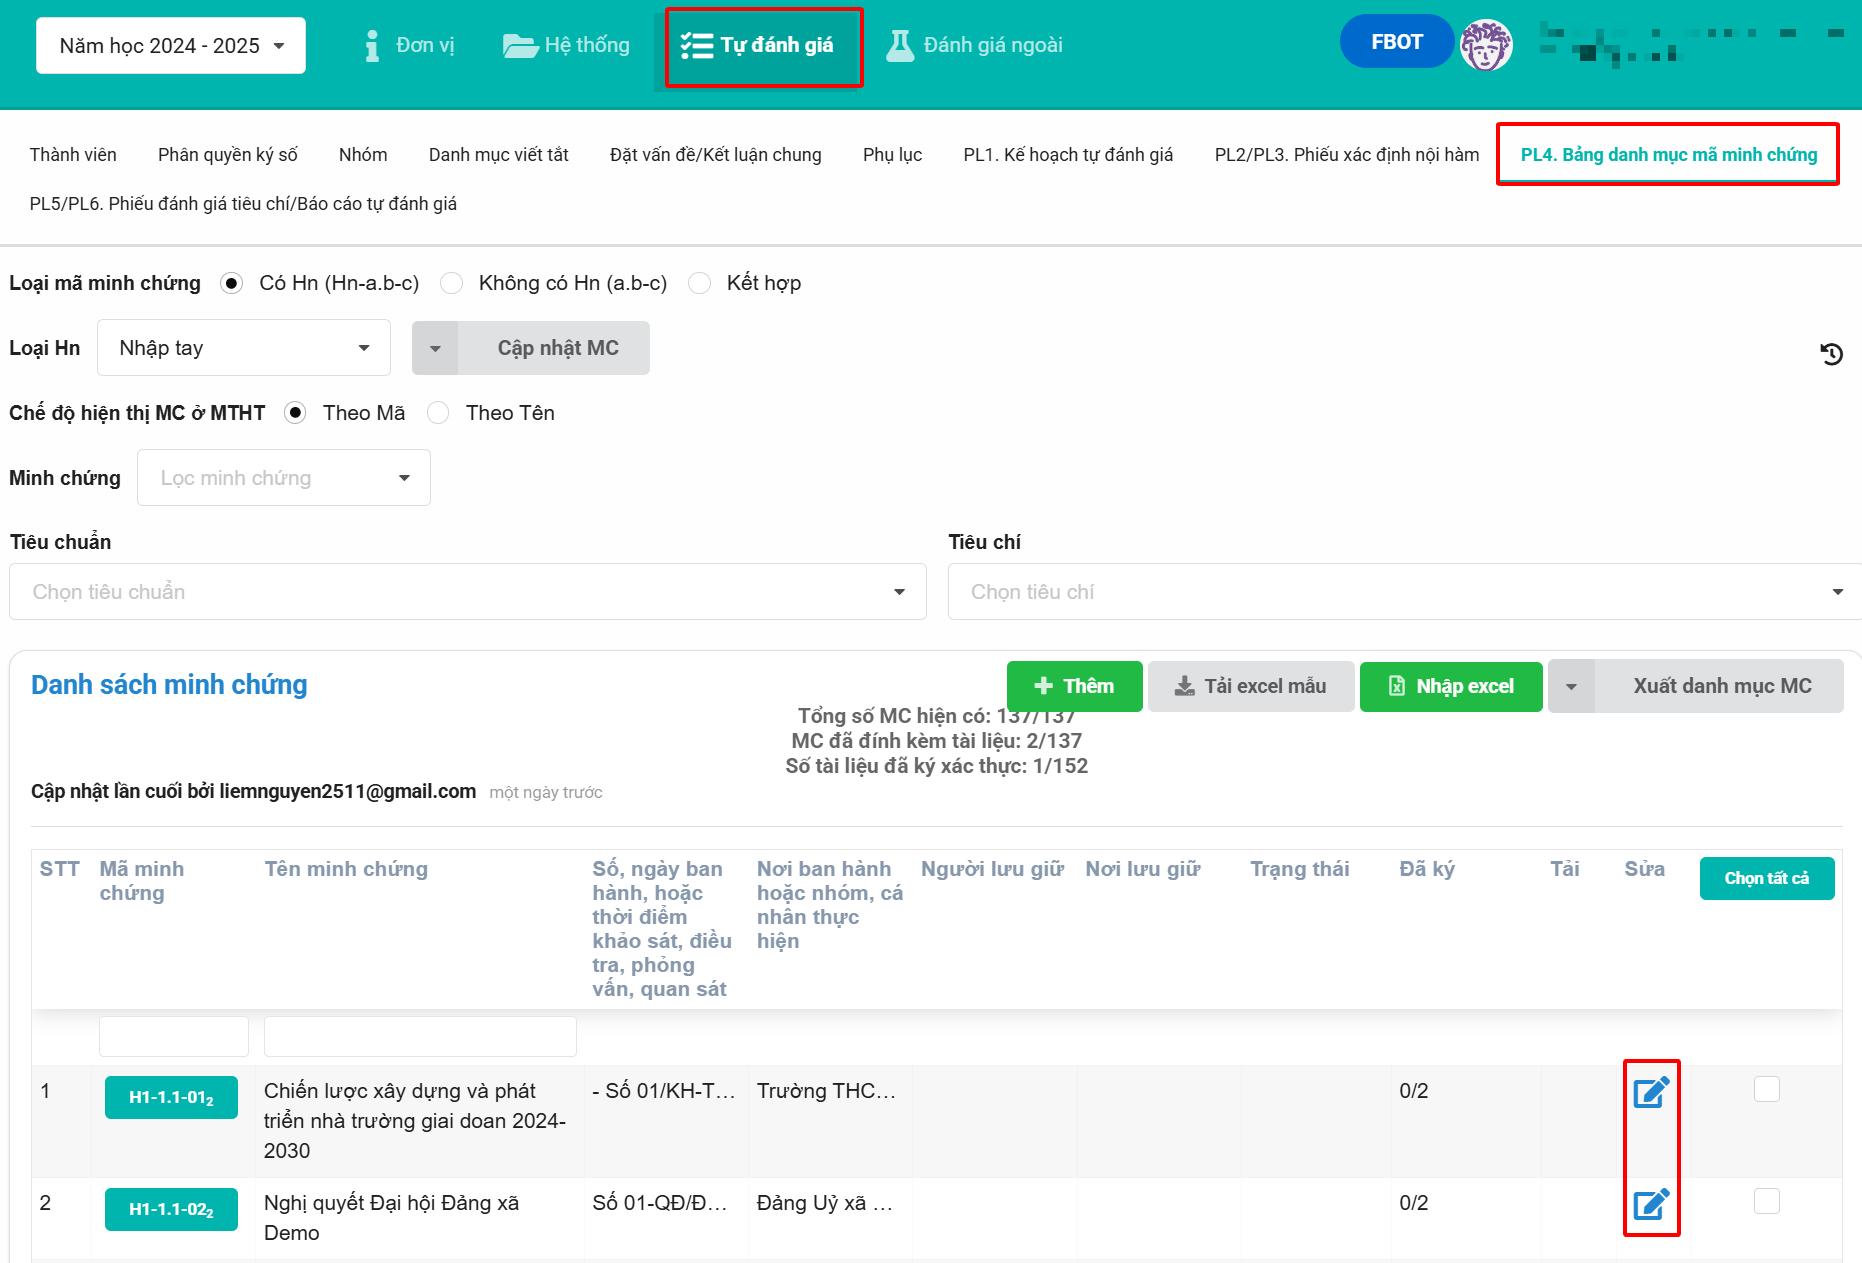Click the H1-1.1-01 evidence code badge
Image resolution: width=1862 pixels, height=1263 pixels.
[x=171, y=1097]
